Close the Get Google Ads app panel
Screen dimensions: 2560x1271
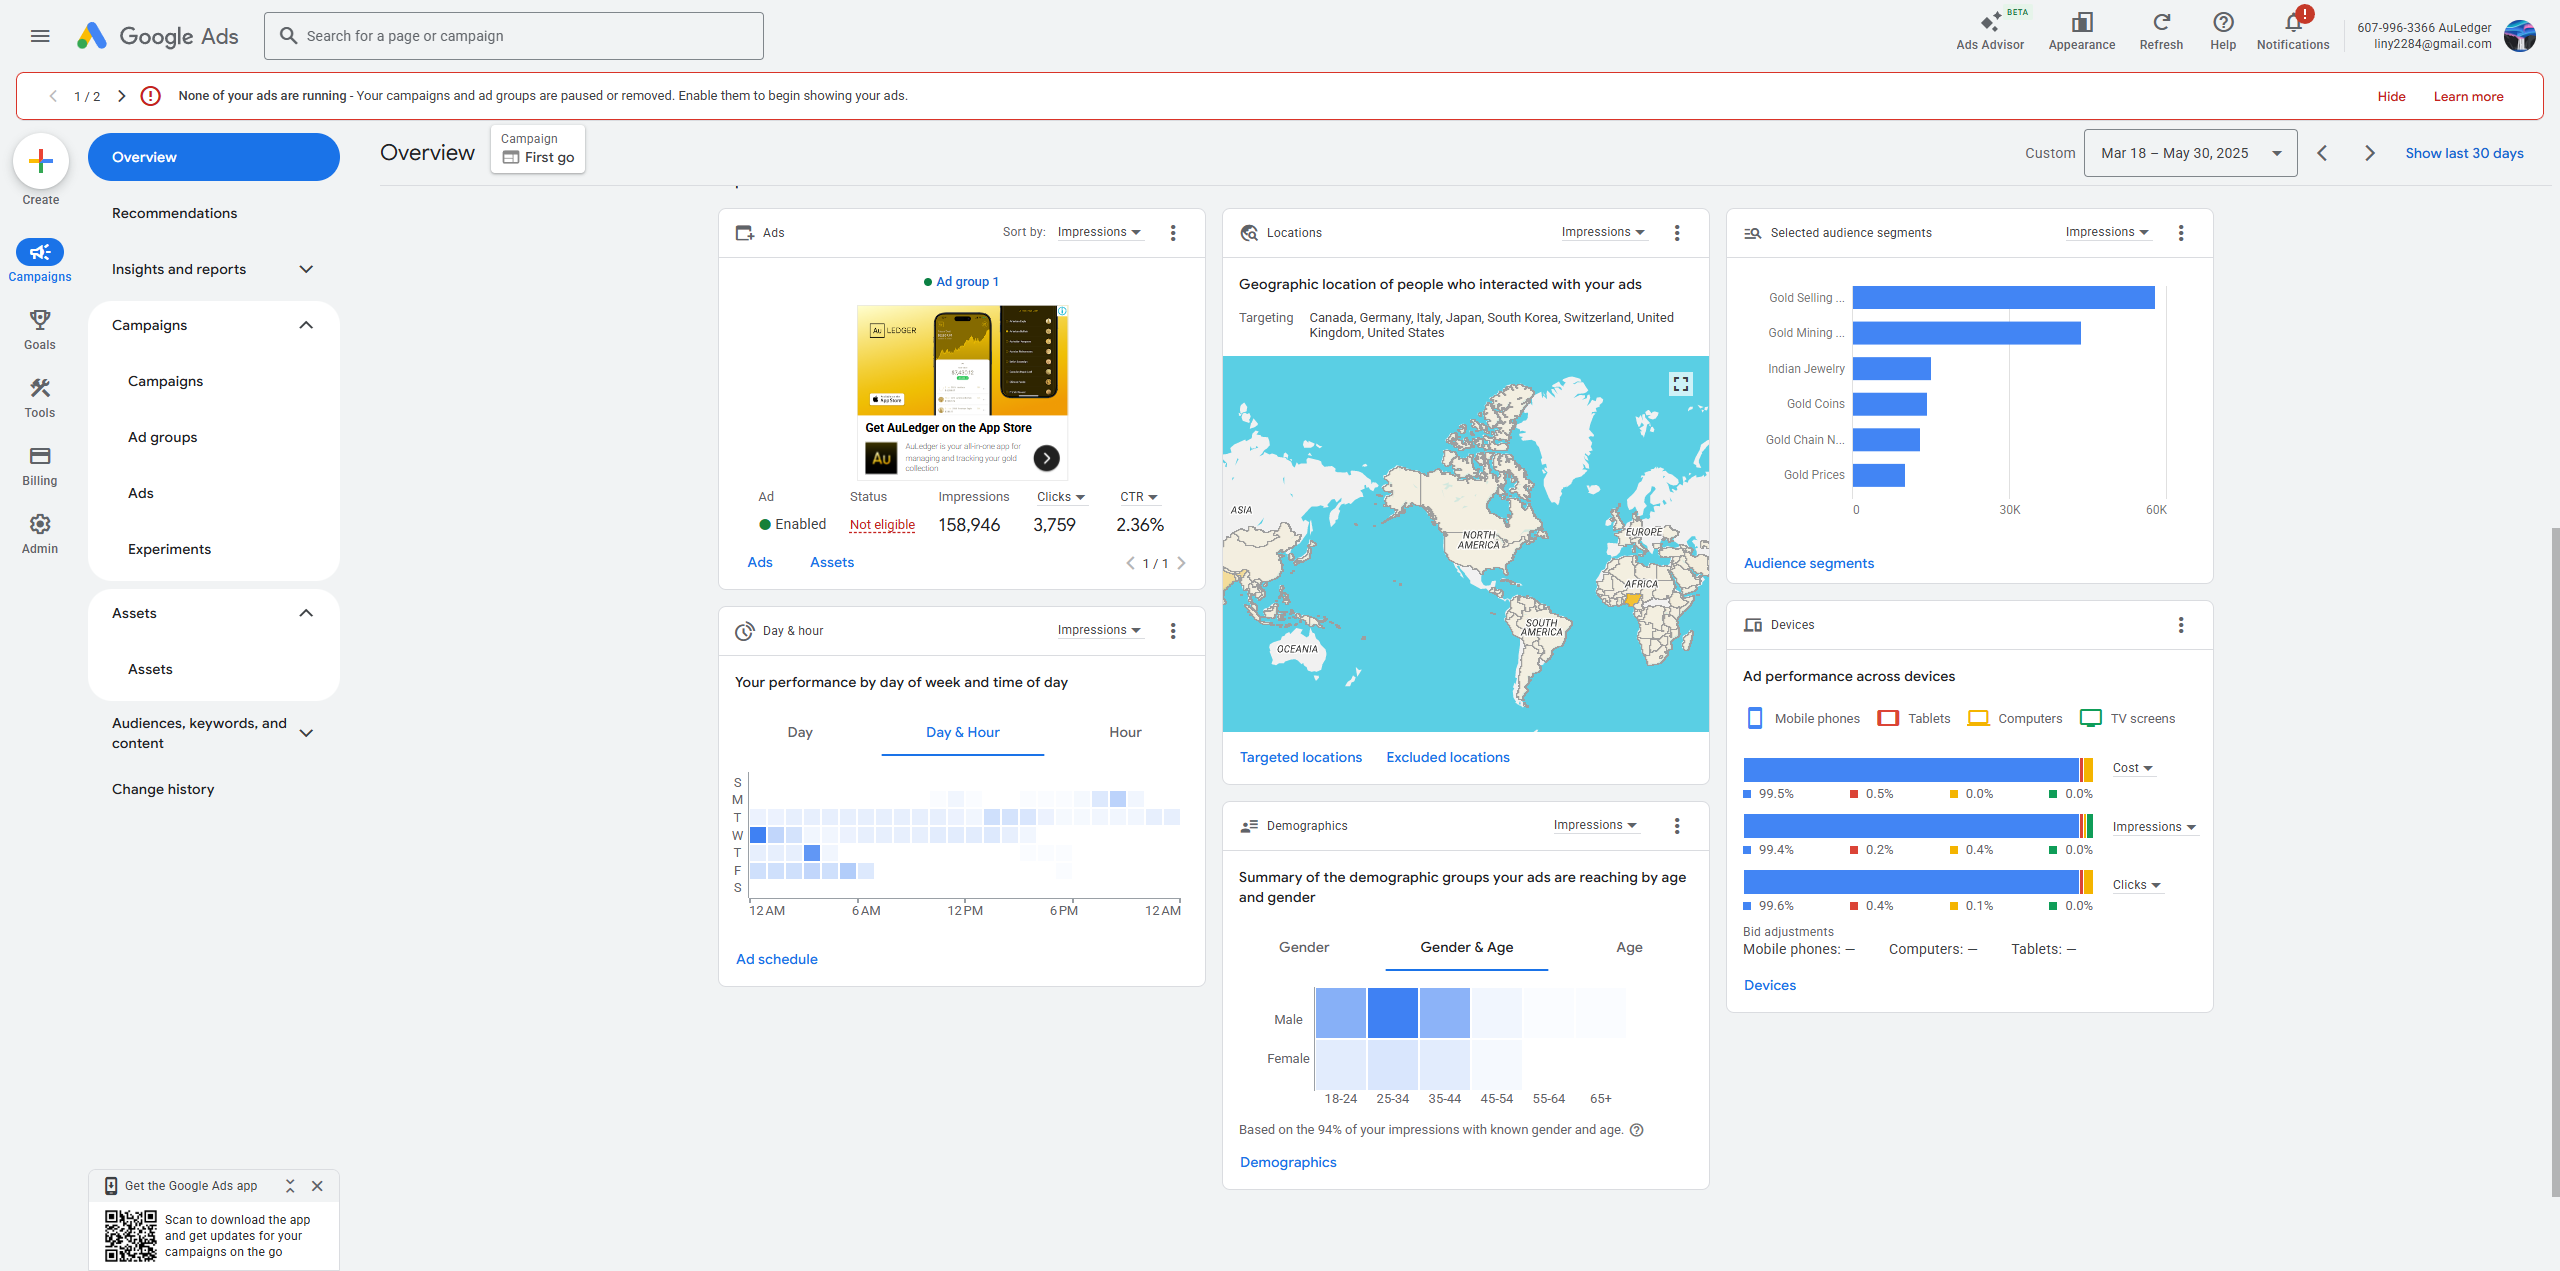click(317, 1186)
